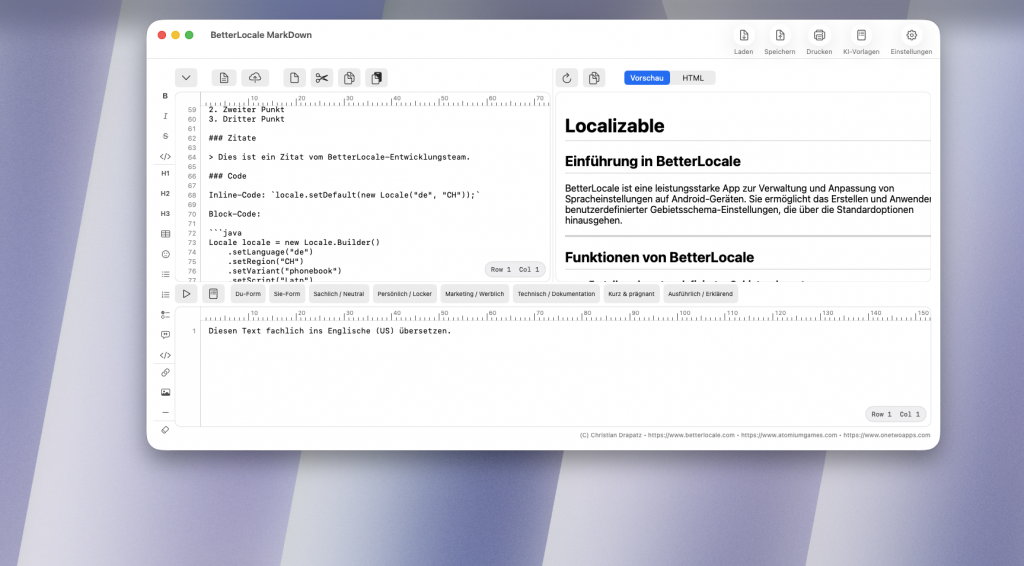Click the eraser icon in sidebar
Viewport: 1024px width, 566px height.
point(165,430)
